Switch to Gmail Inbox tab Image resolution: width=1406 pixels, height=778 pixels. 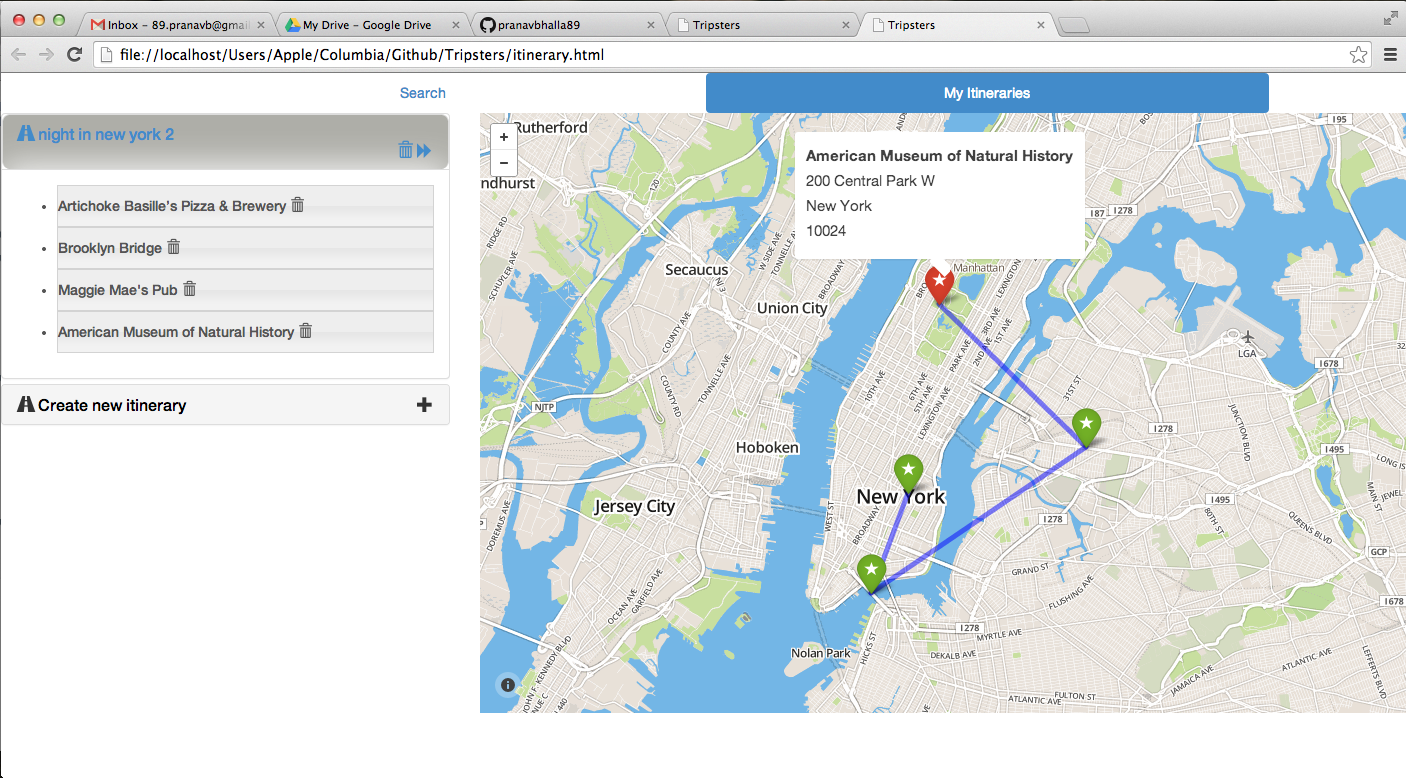173,25
